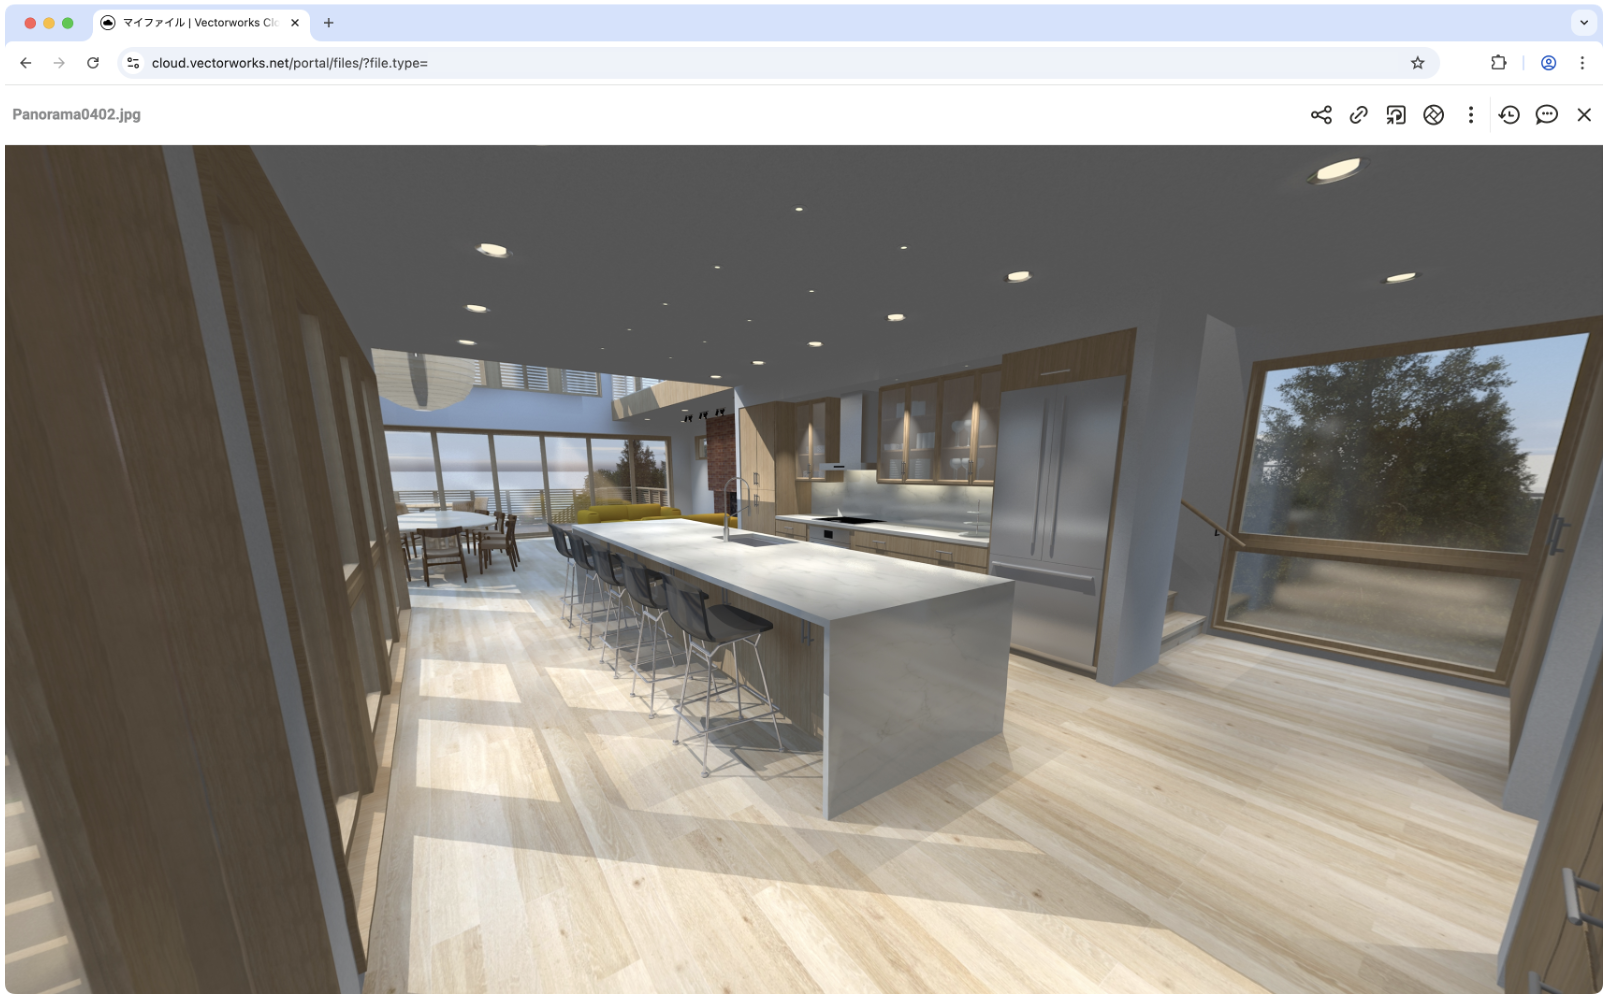Go back to the previous page

click(26, 63)
